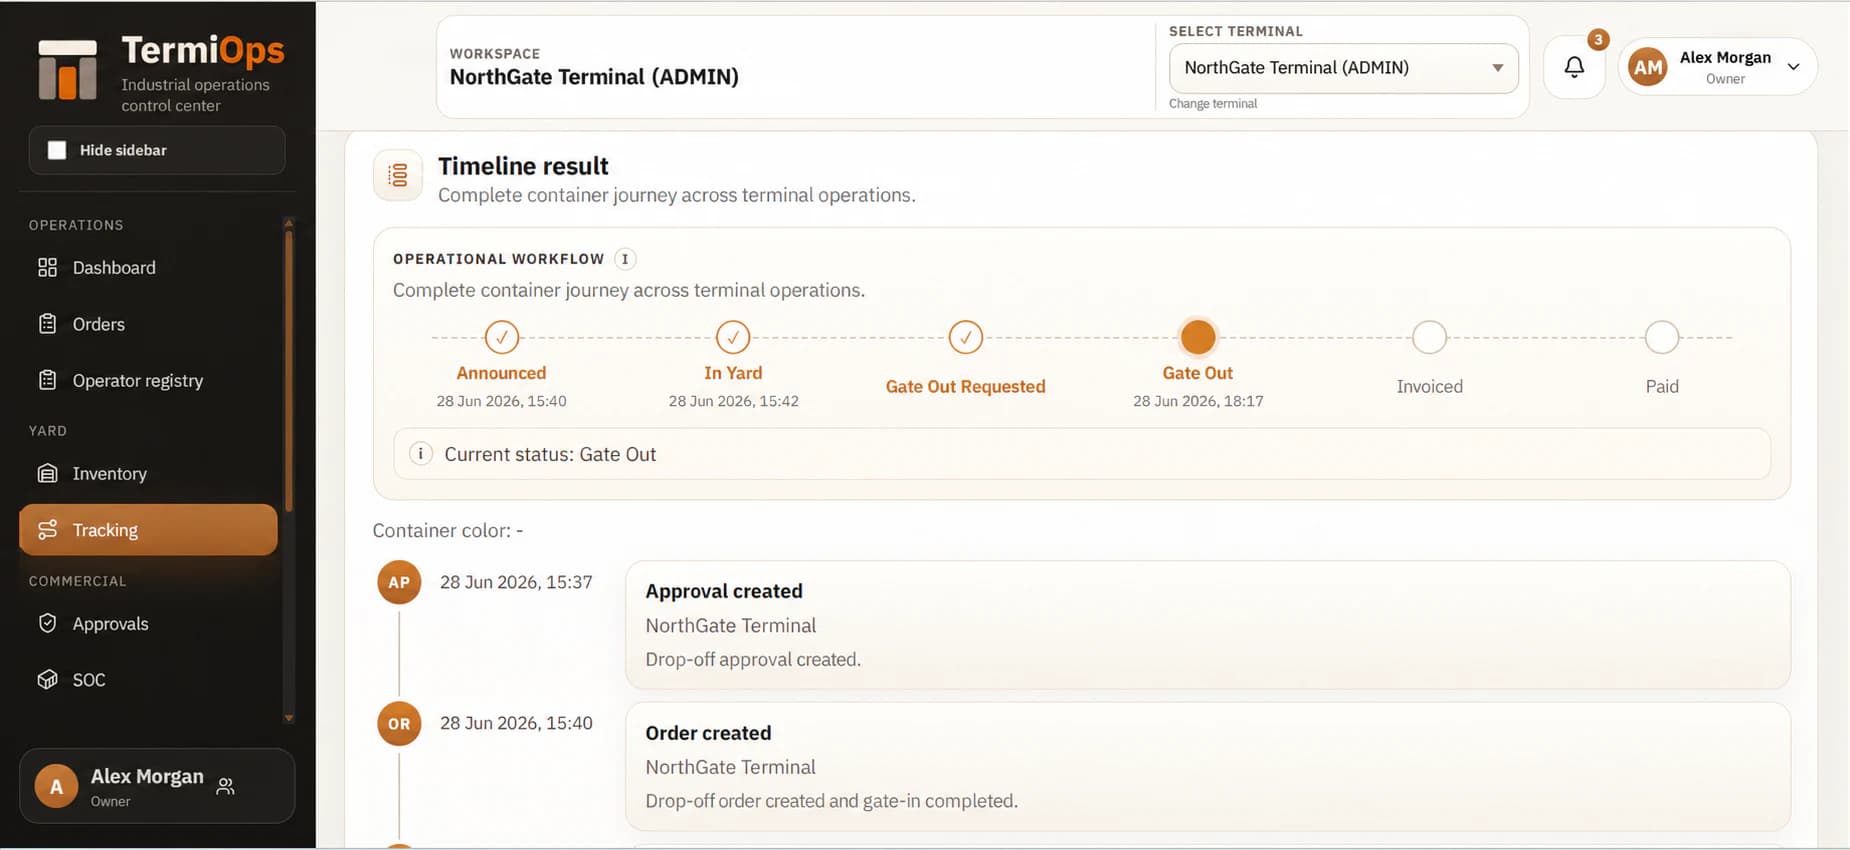
Task: Click the Timeline result list icon
Action: click(398, 176)
